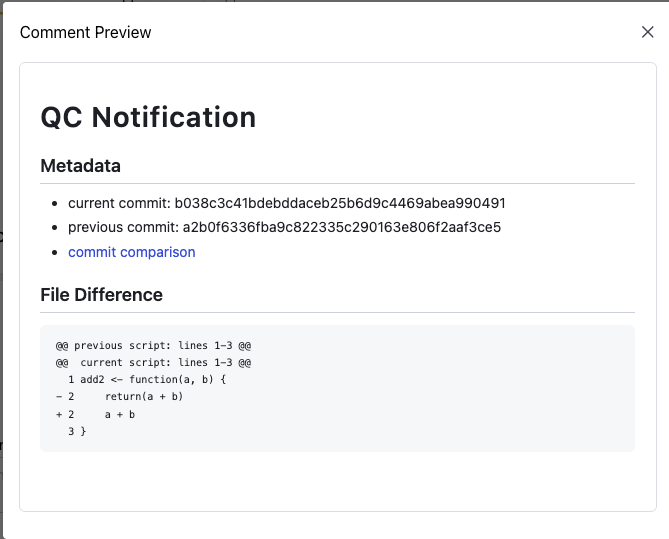
Task: Click the 'current commit:' label text
Action: [x=119, y=203]
